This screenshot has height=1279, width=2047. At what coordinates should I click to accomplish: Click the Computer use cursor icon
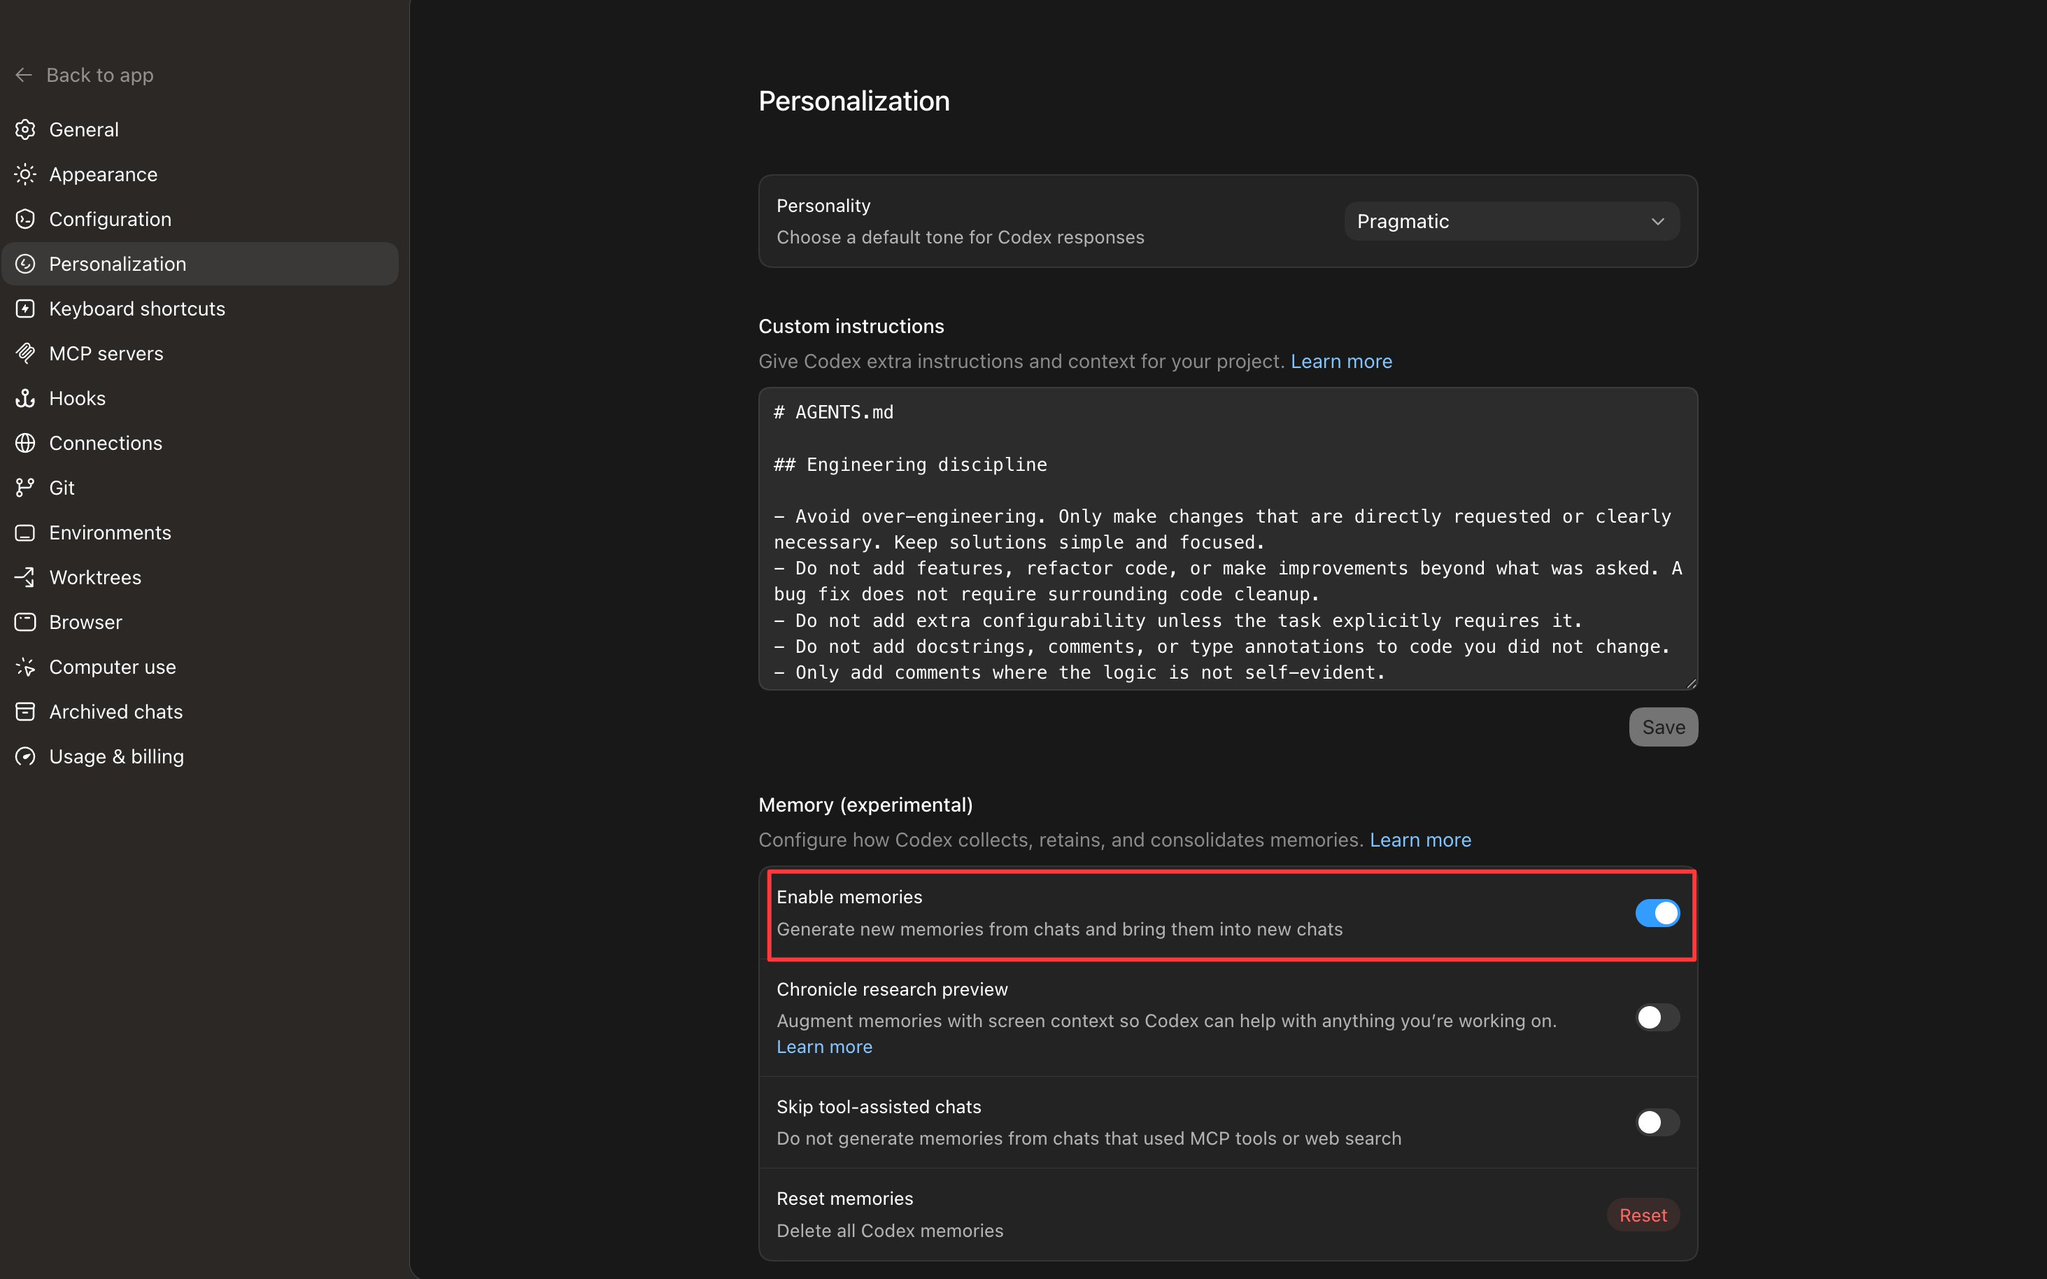click(25, 667)
